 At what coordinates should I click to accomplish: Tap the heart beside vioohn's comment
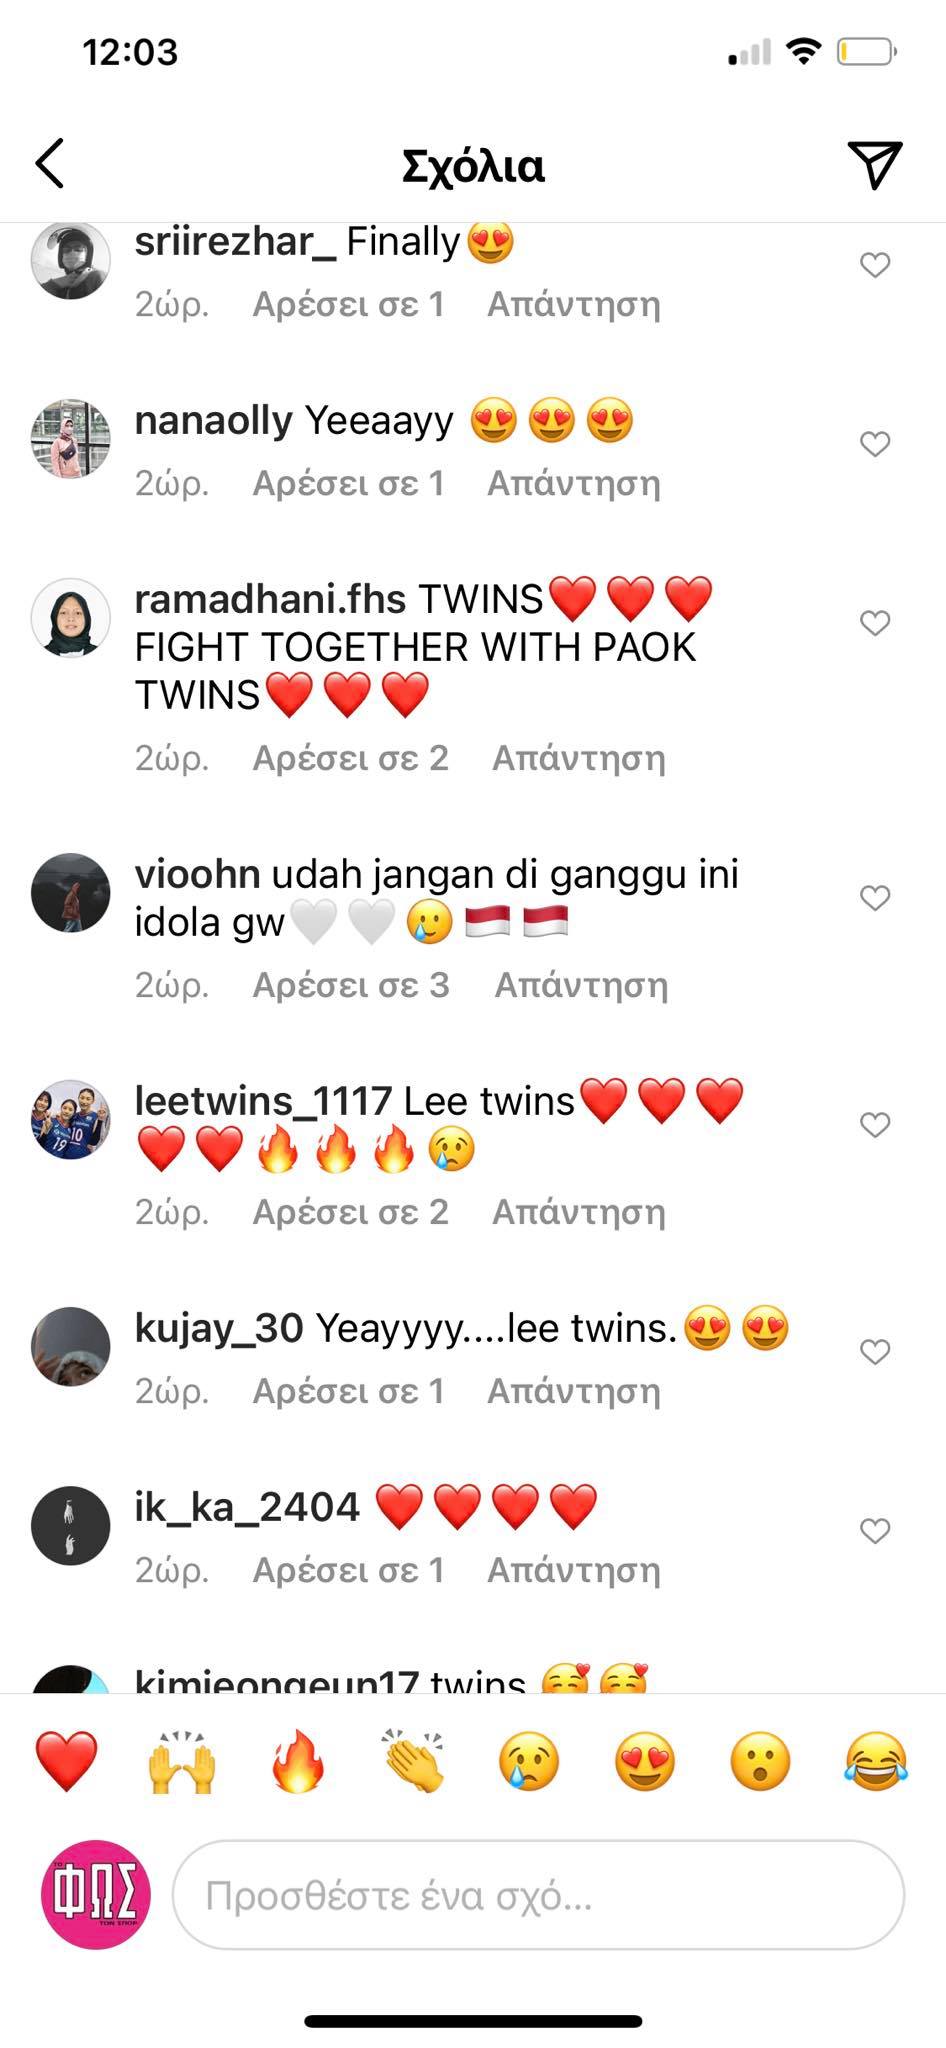click(x=875, y=898)
